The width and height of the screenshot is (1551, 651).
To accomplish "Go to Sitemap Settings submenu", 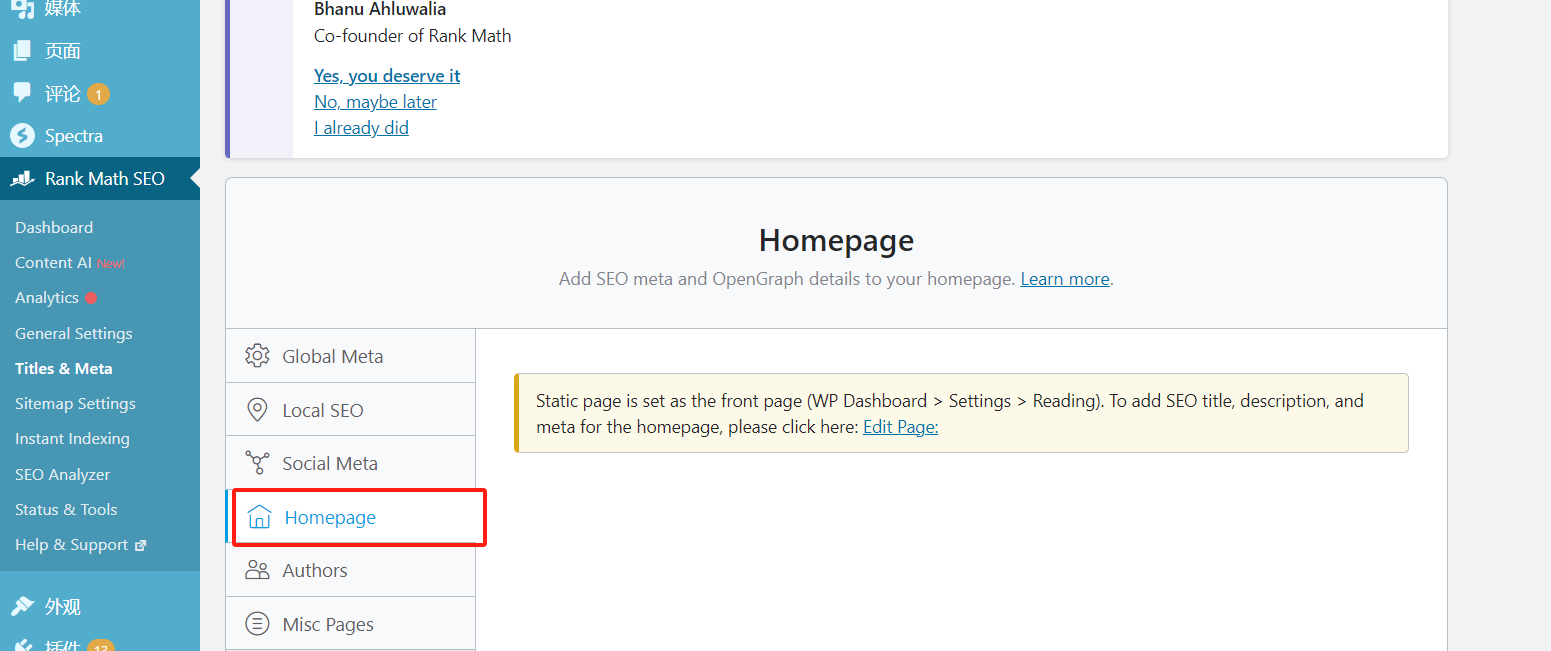I will tap(75, 404).
